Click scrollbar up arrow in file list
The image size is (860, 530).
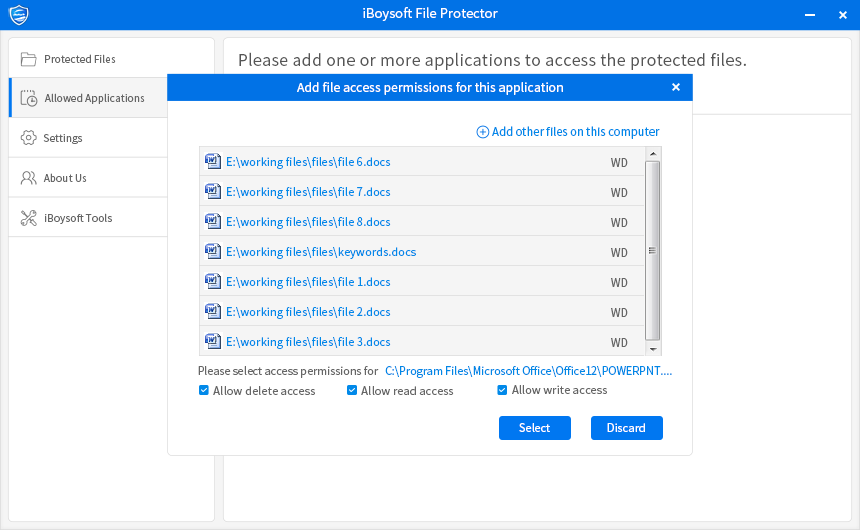pyautogui.click(x=653, y=154)
